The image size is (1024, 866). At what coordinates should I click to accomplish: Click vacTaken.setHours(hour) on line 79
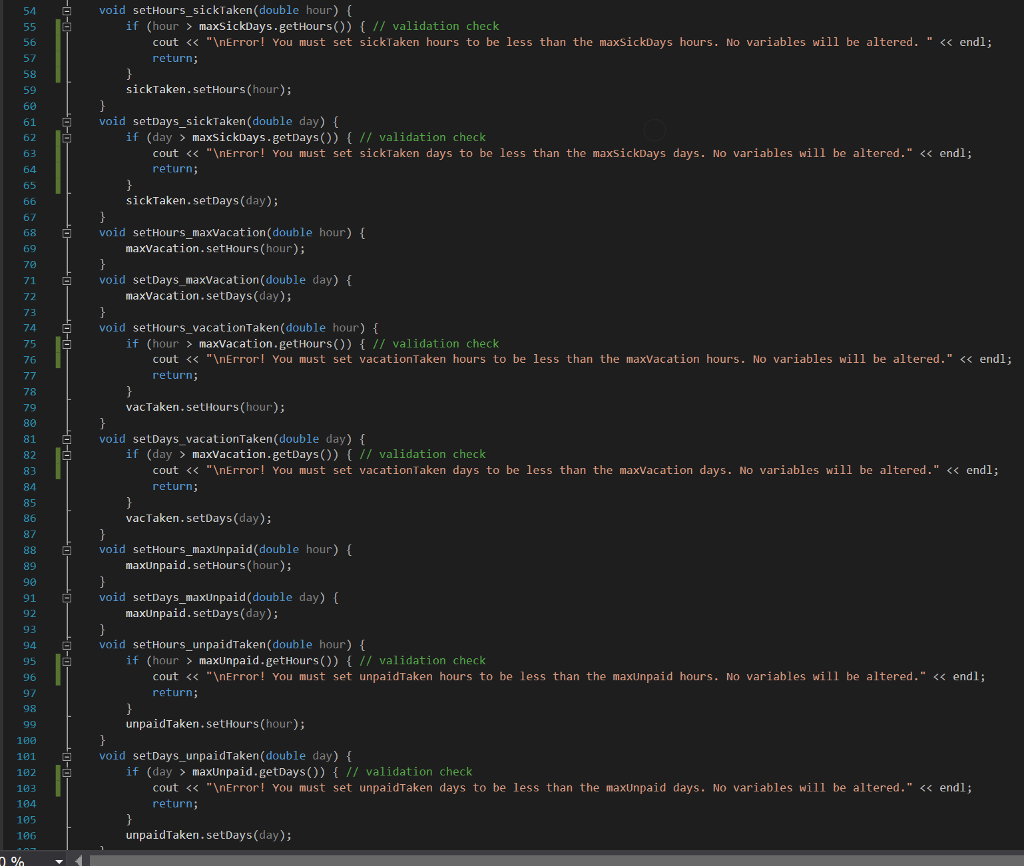click(x=206, y=407)
